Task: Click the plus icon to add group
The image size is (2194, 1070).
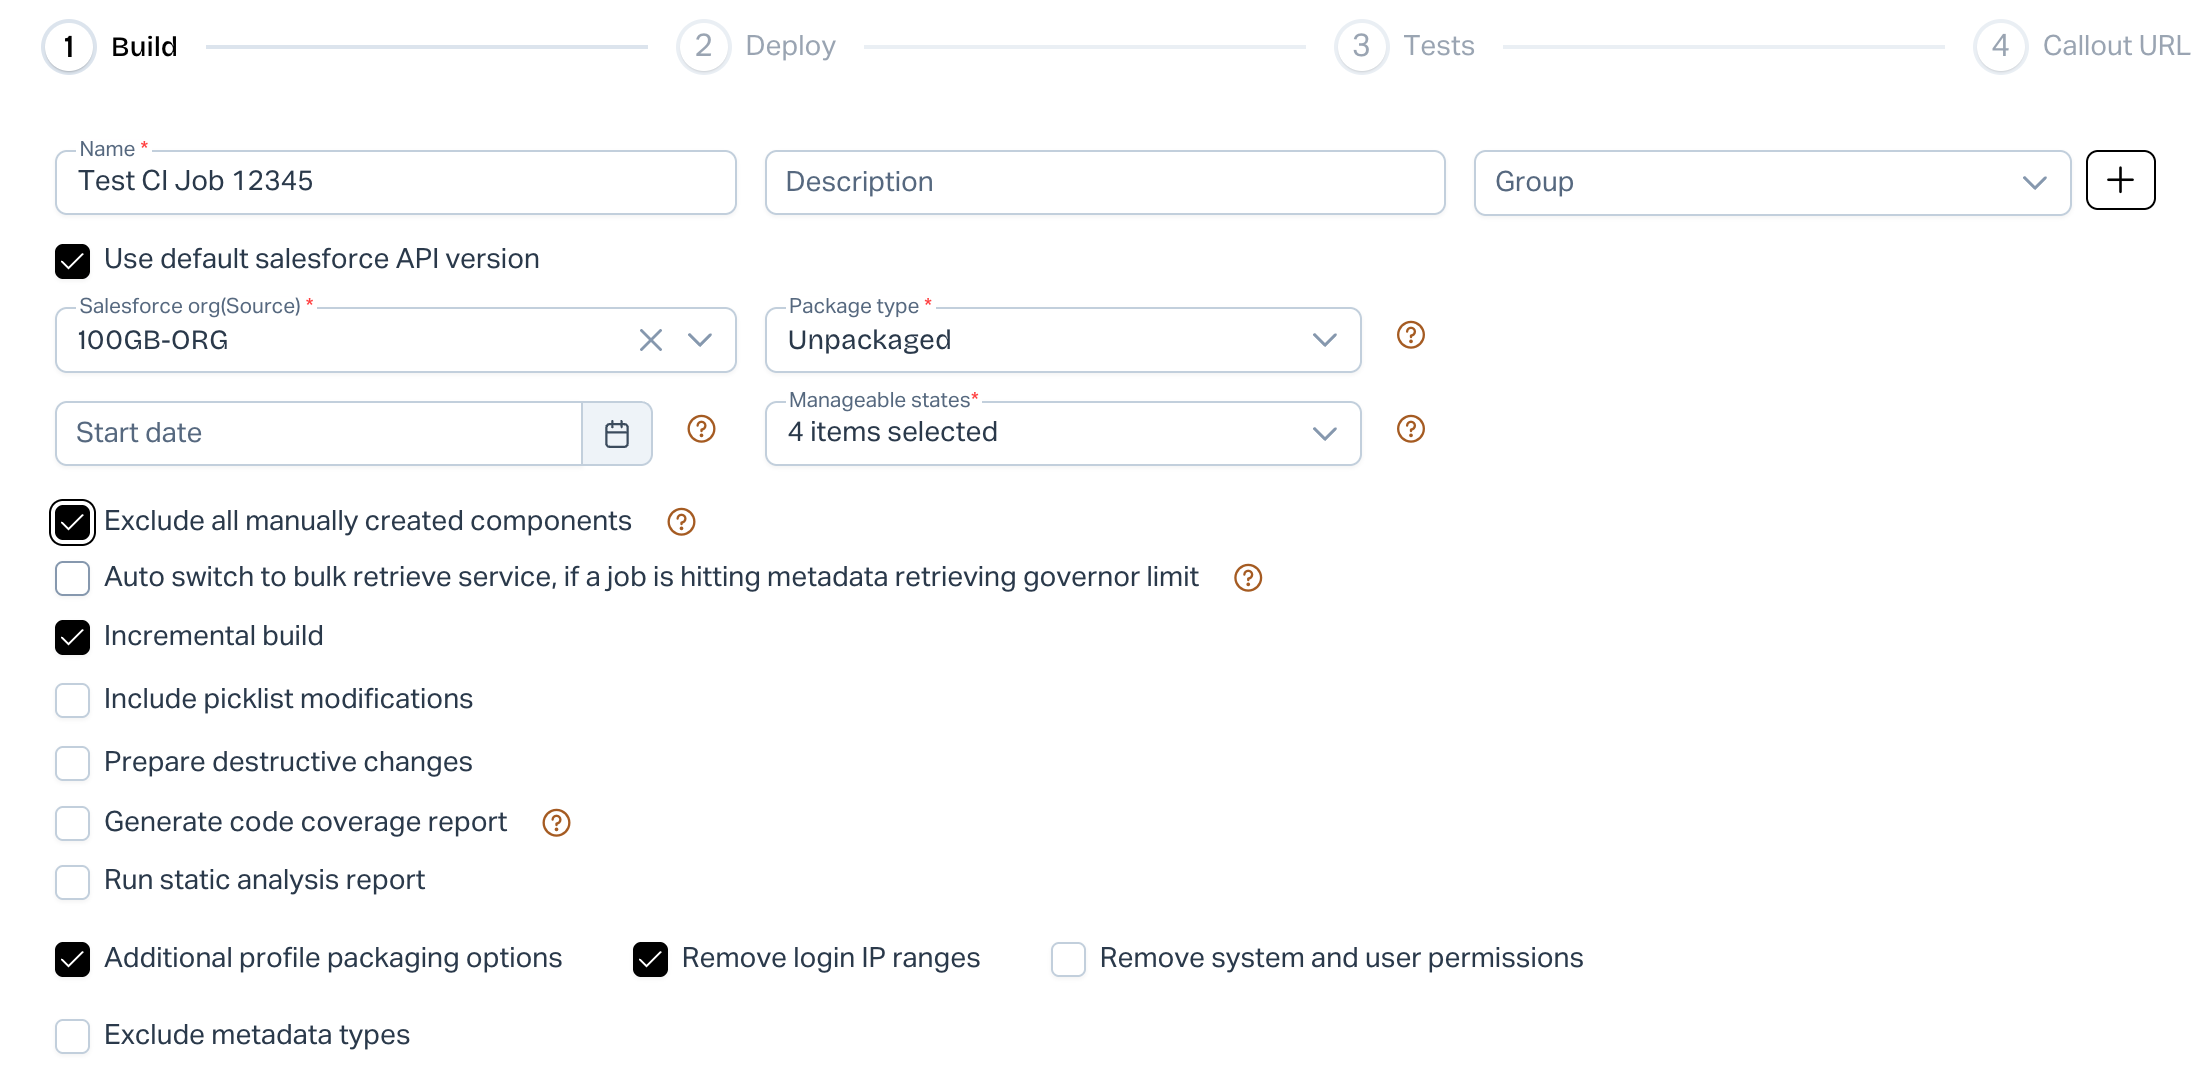Action: pos(2119,181)
